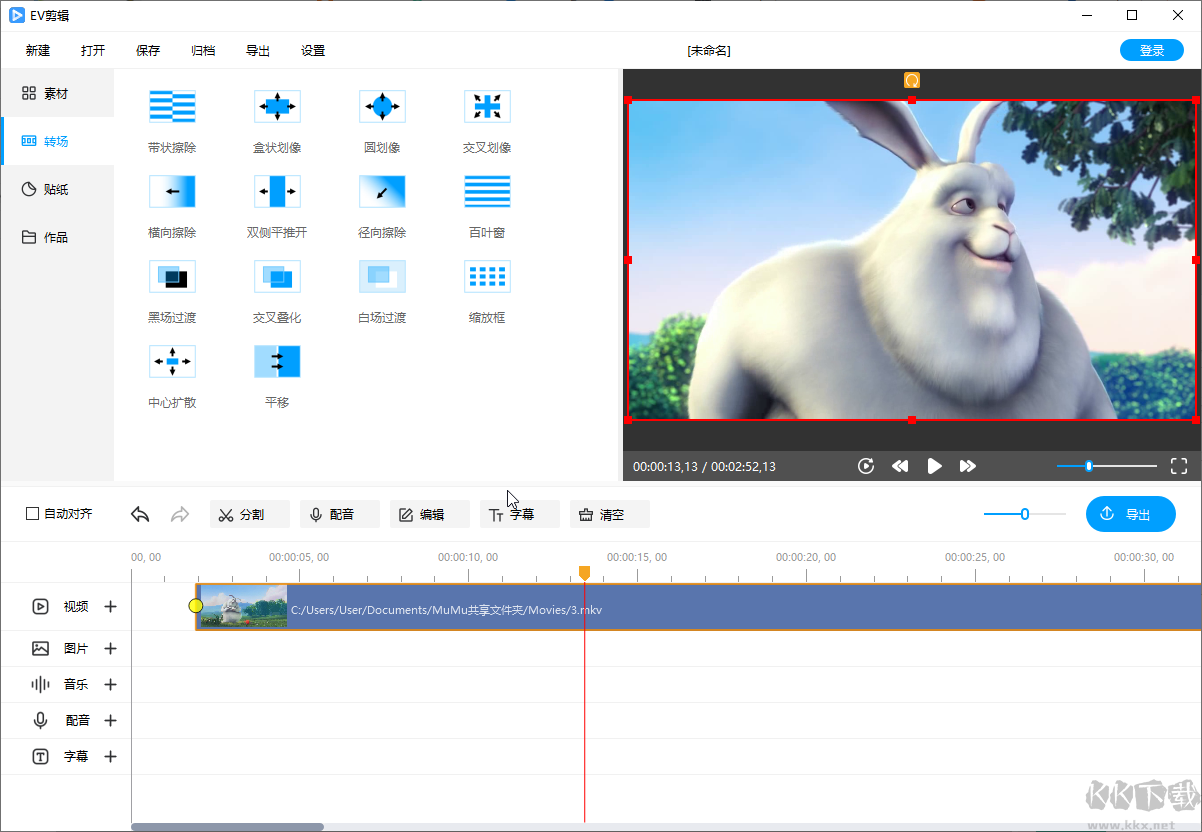Click the video clip thumbnail on timeline
This screenshot has width=1202, height=832.
243,608
